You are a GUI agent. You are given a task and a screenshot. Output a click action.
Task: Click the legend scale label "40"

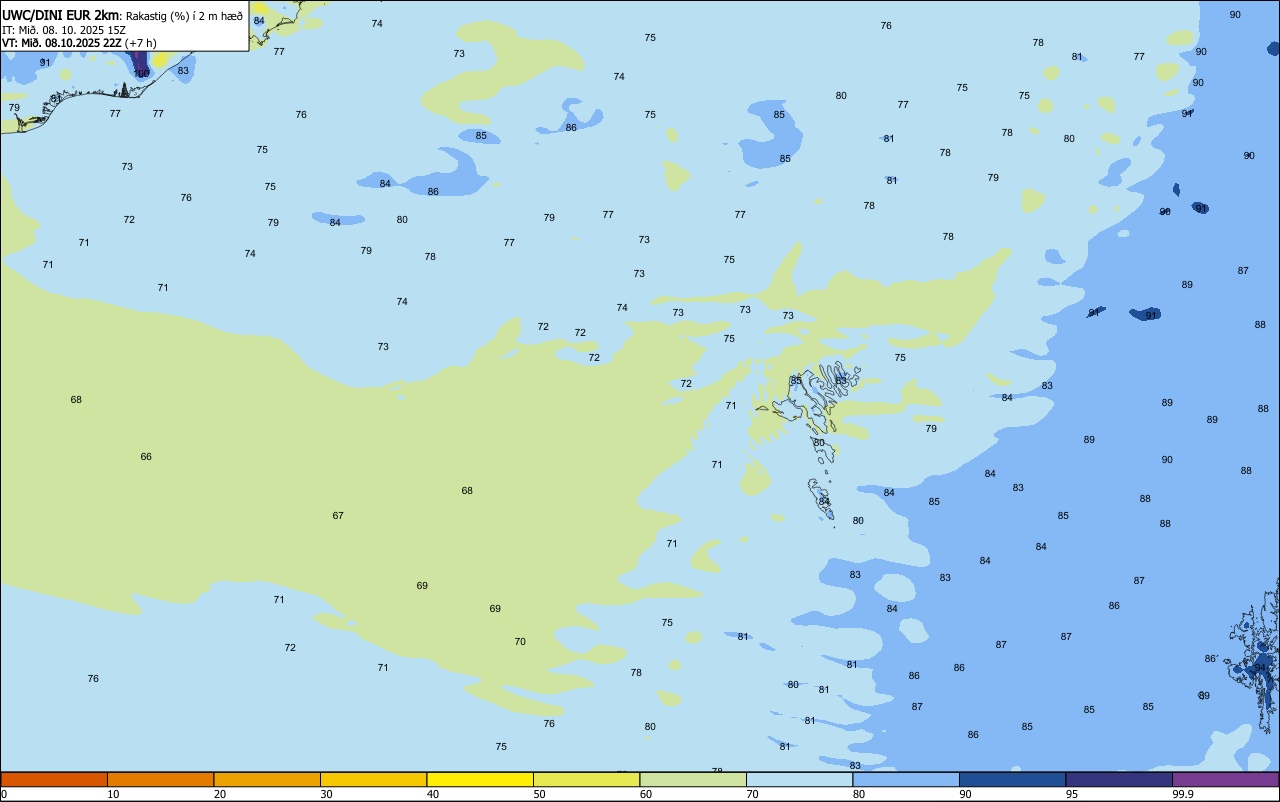coord(433,794)
